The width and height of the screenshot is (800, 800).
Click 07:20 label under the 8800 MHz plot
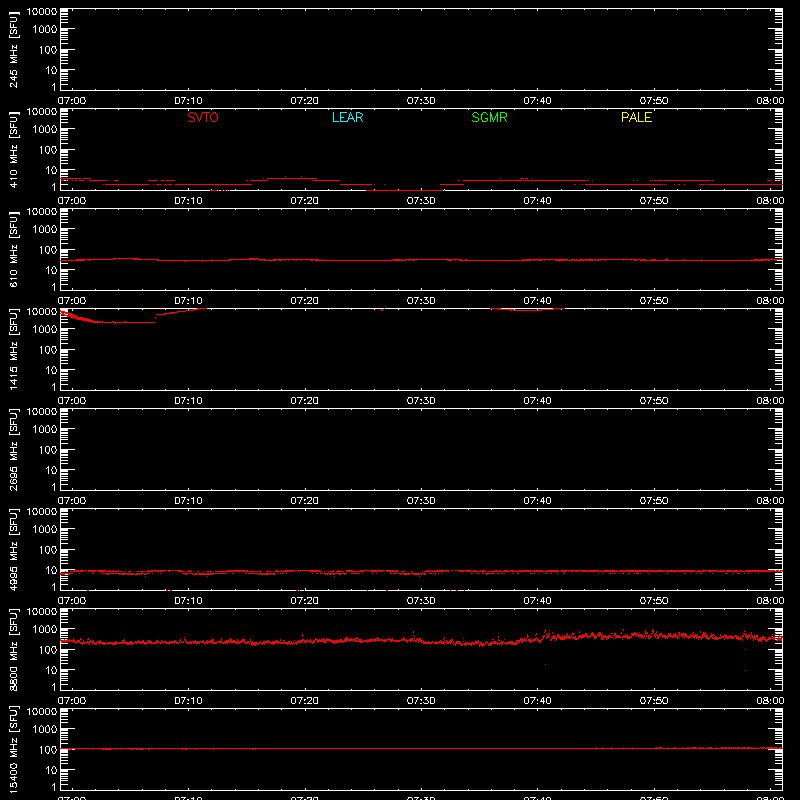(305, 701)
